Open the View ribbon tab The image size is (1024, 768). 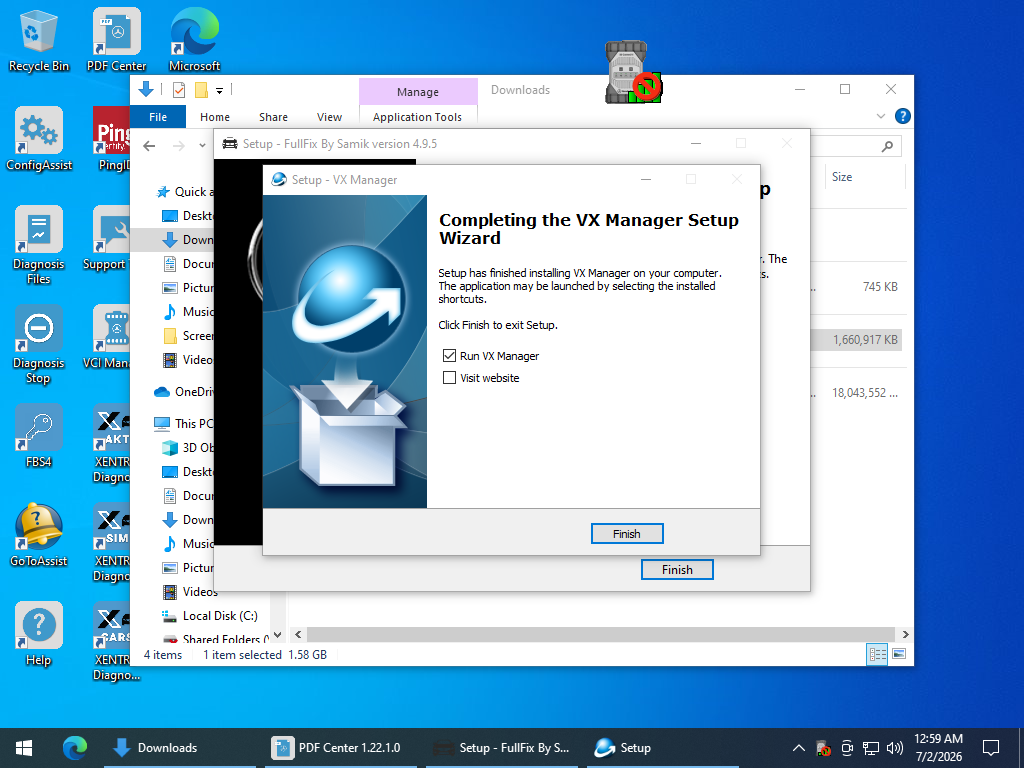(x=329, y=117)
